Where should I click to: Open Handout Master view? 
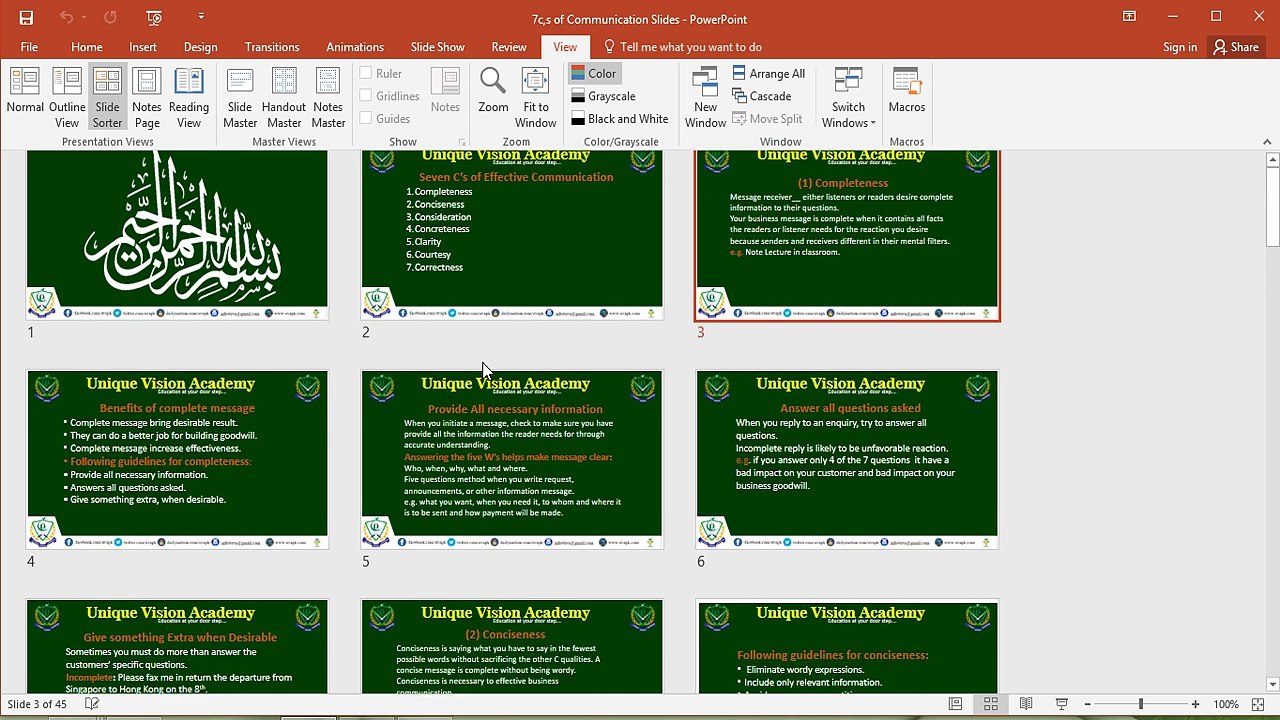284,97
